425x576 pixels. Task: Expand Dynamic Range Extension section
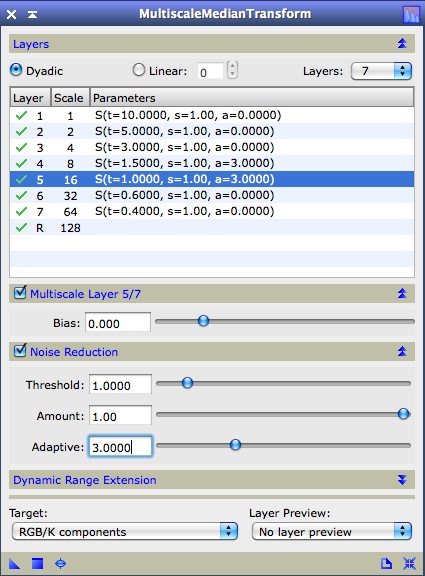pyautogui.click(x=402, y=480)
